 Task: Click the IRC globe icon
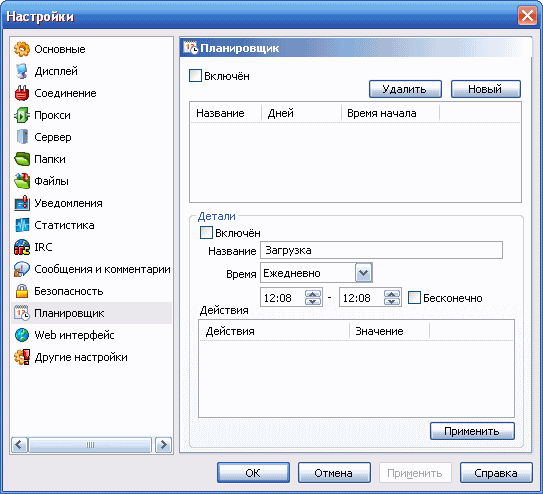[x=22, y=247]
